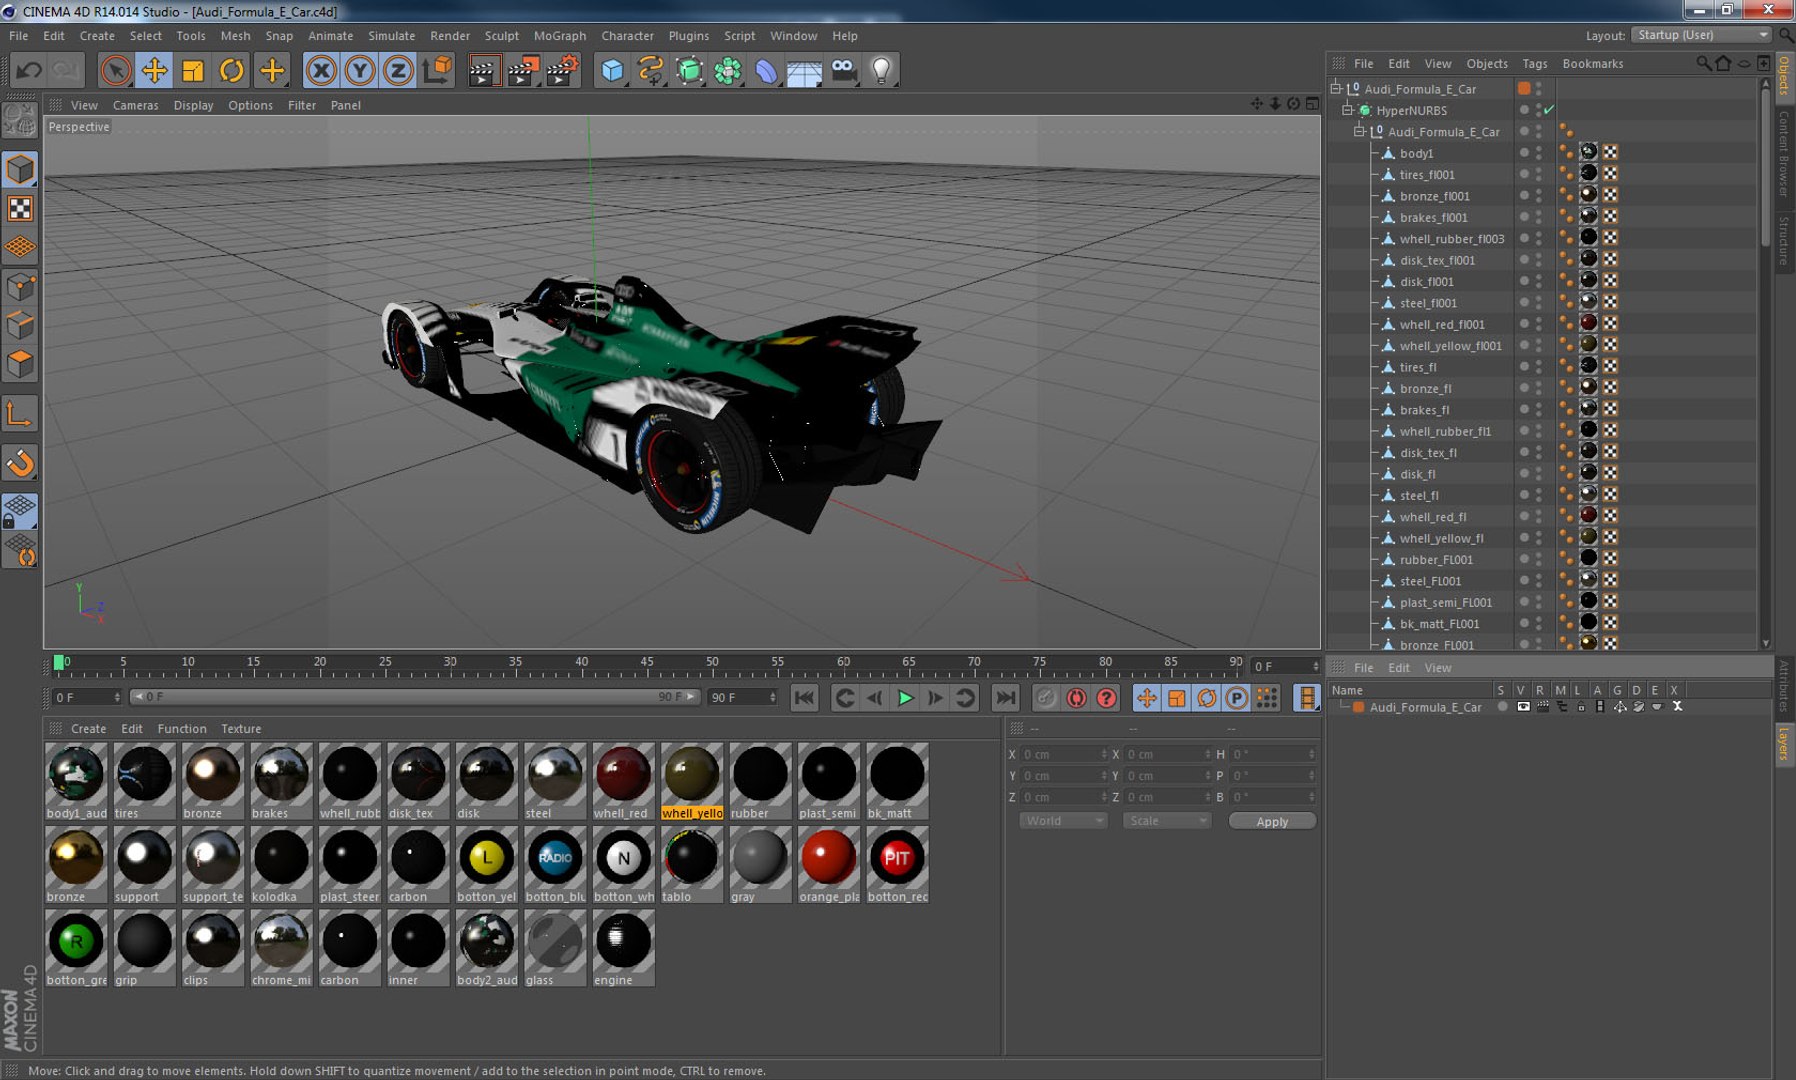Select the whell_red material swatch
The width and height of the screenshot is (1796, 1080).
click(x=623, y=781)
